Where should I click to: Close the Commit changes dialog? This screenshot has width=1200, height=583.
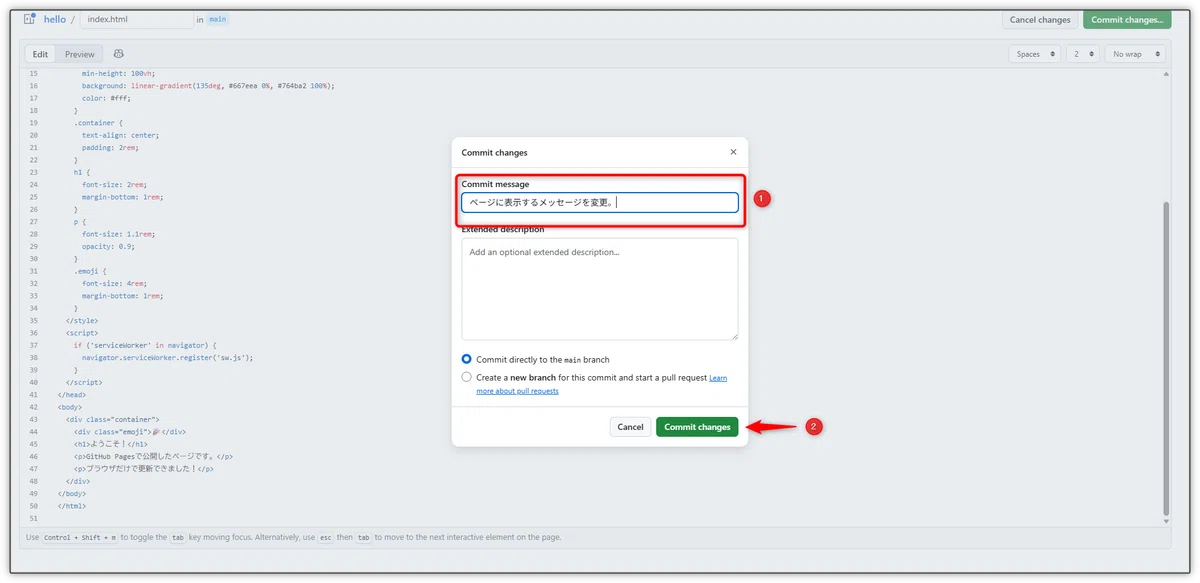[x=733, y=152]
